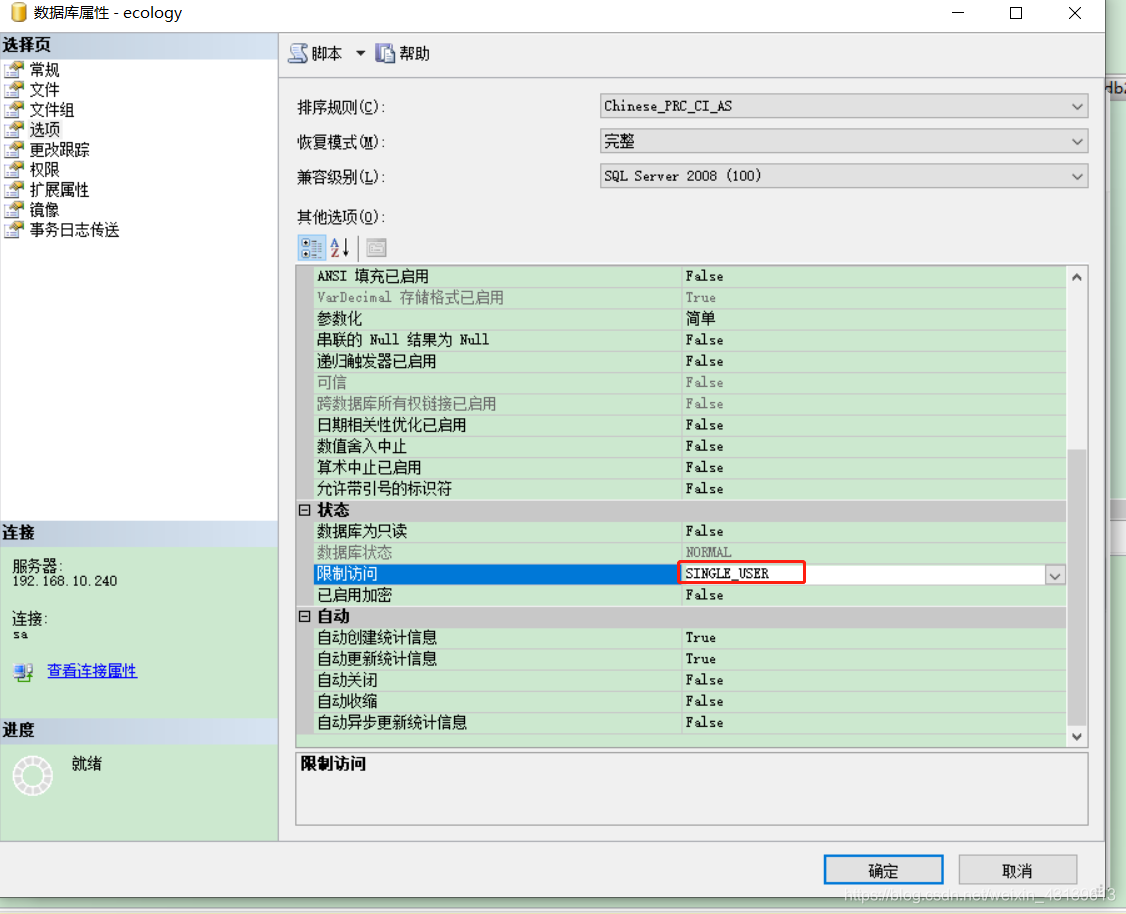
Task: Select the 日期相关性优化已启用 row
Action: point(690,425)
